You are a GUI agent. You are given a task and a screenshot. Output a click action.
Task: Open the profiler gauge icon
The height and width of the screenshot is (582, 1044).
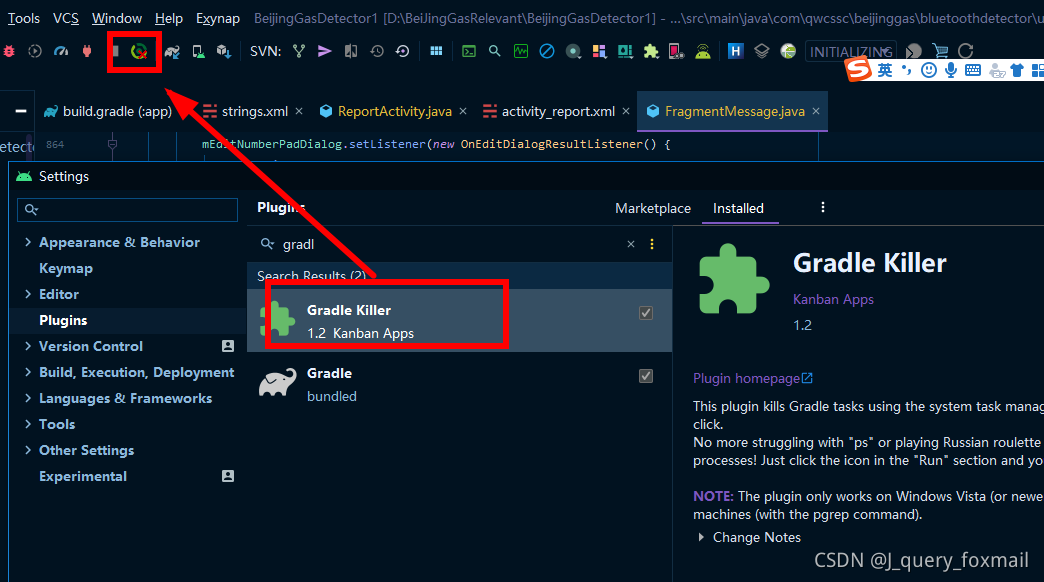(x=61, y=51)
